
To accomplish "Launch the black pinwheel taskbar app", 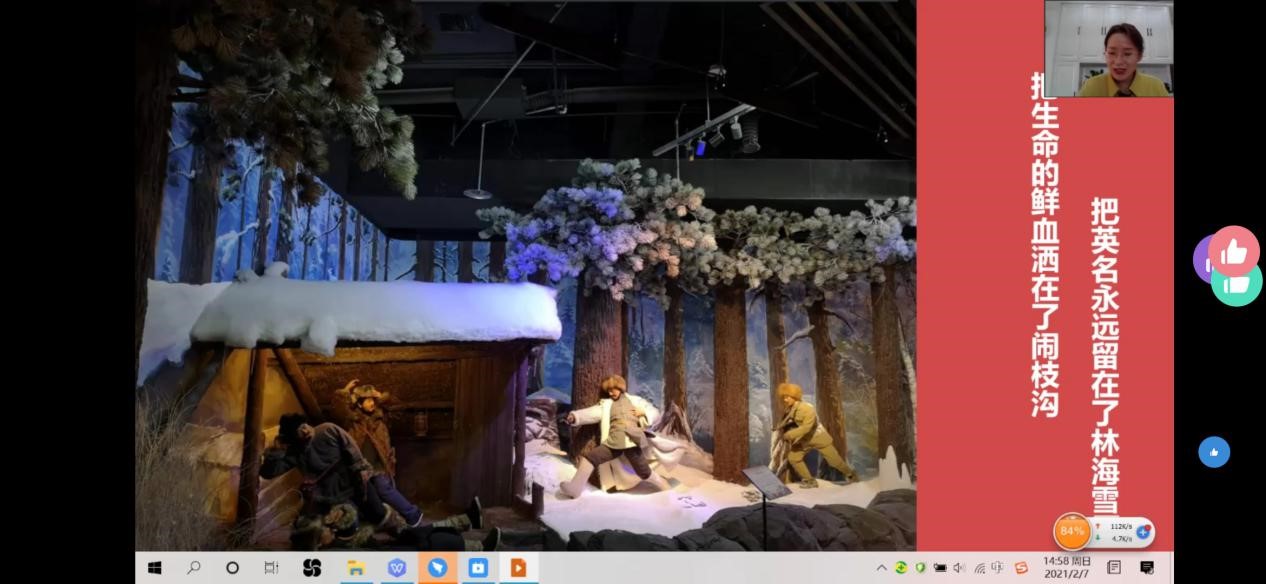I will [x=312, y=568].
